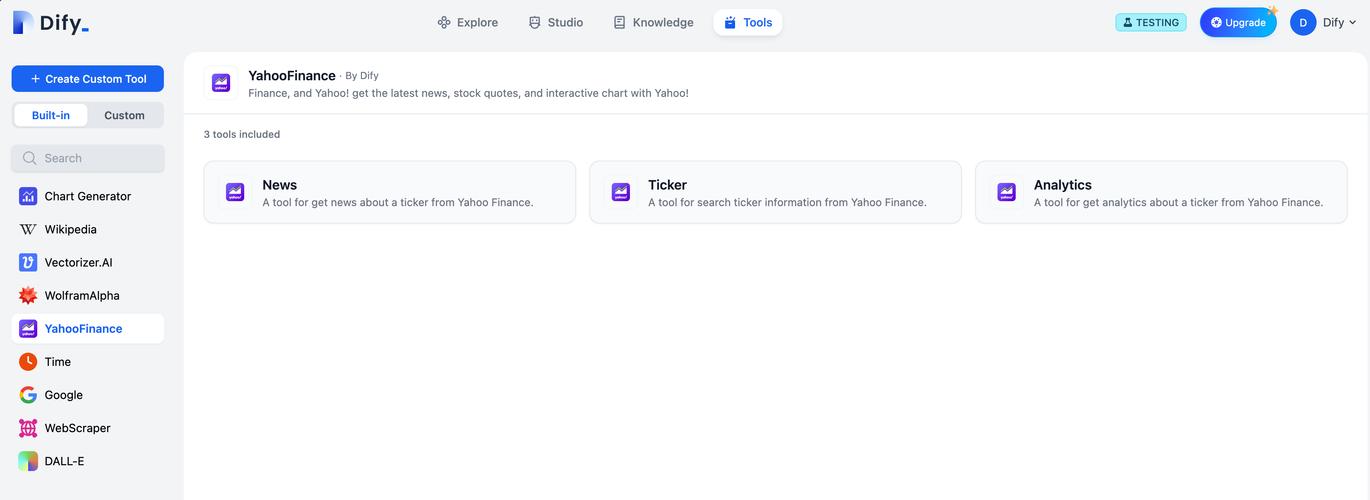Click the Dify logo
Viewport: 1370px width, 500px height.
point(51,22)
